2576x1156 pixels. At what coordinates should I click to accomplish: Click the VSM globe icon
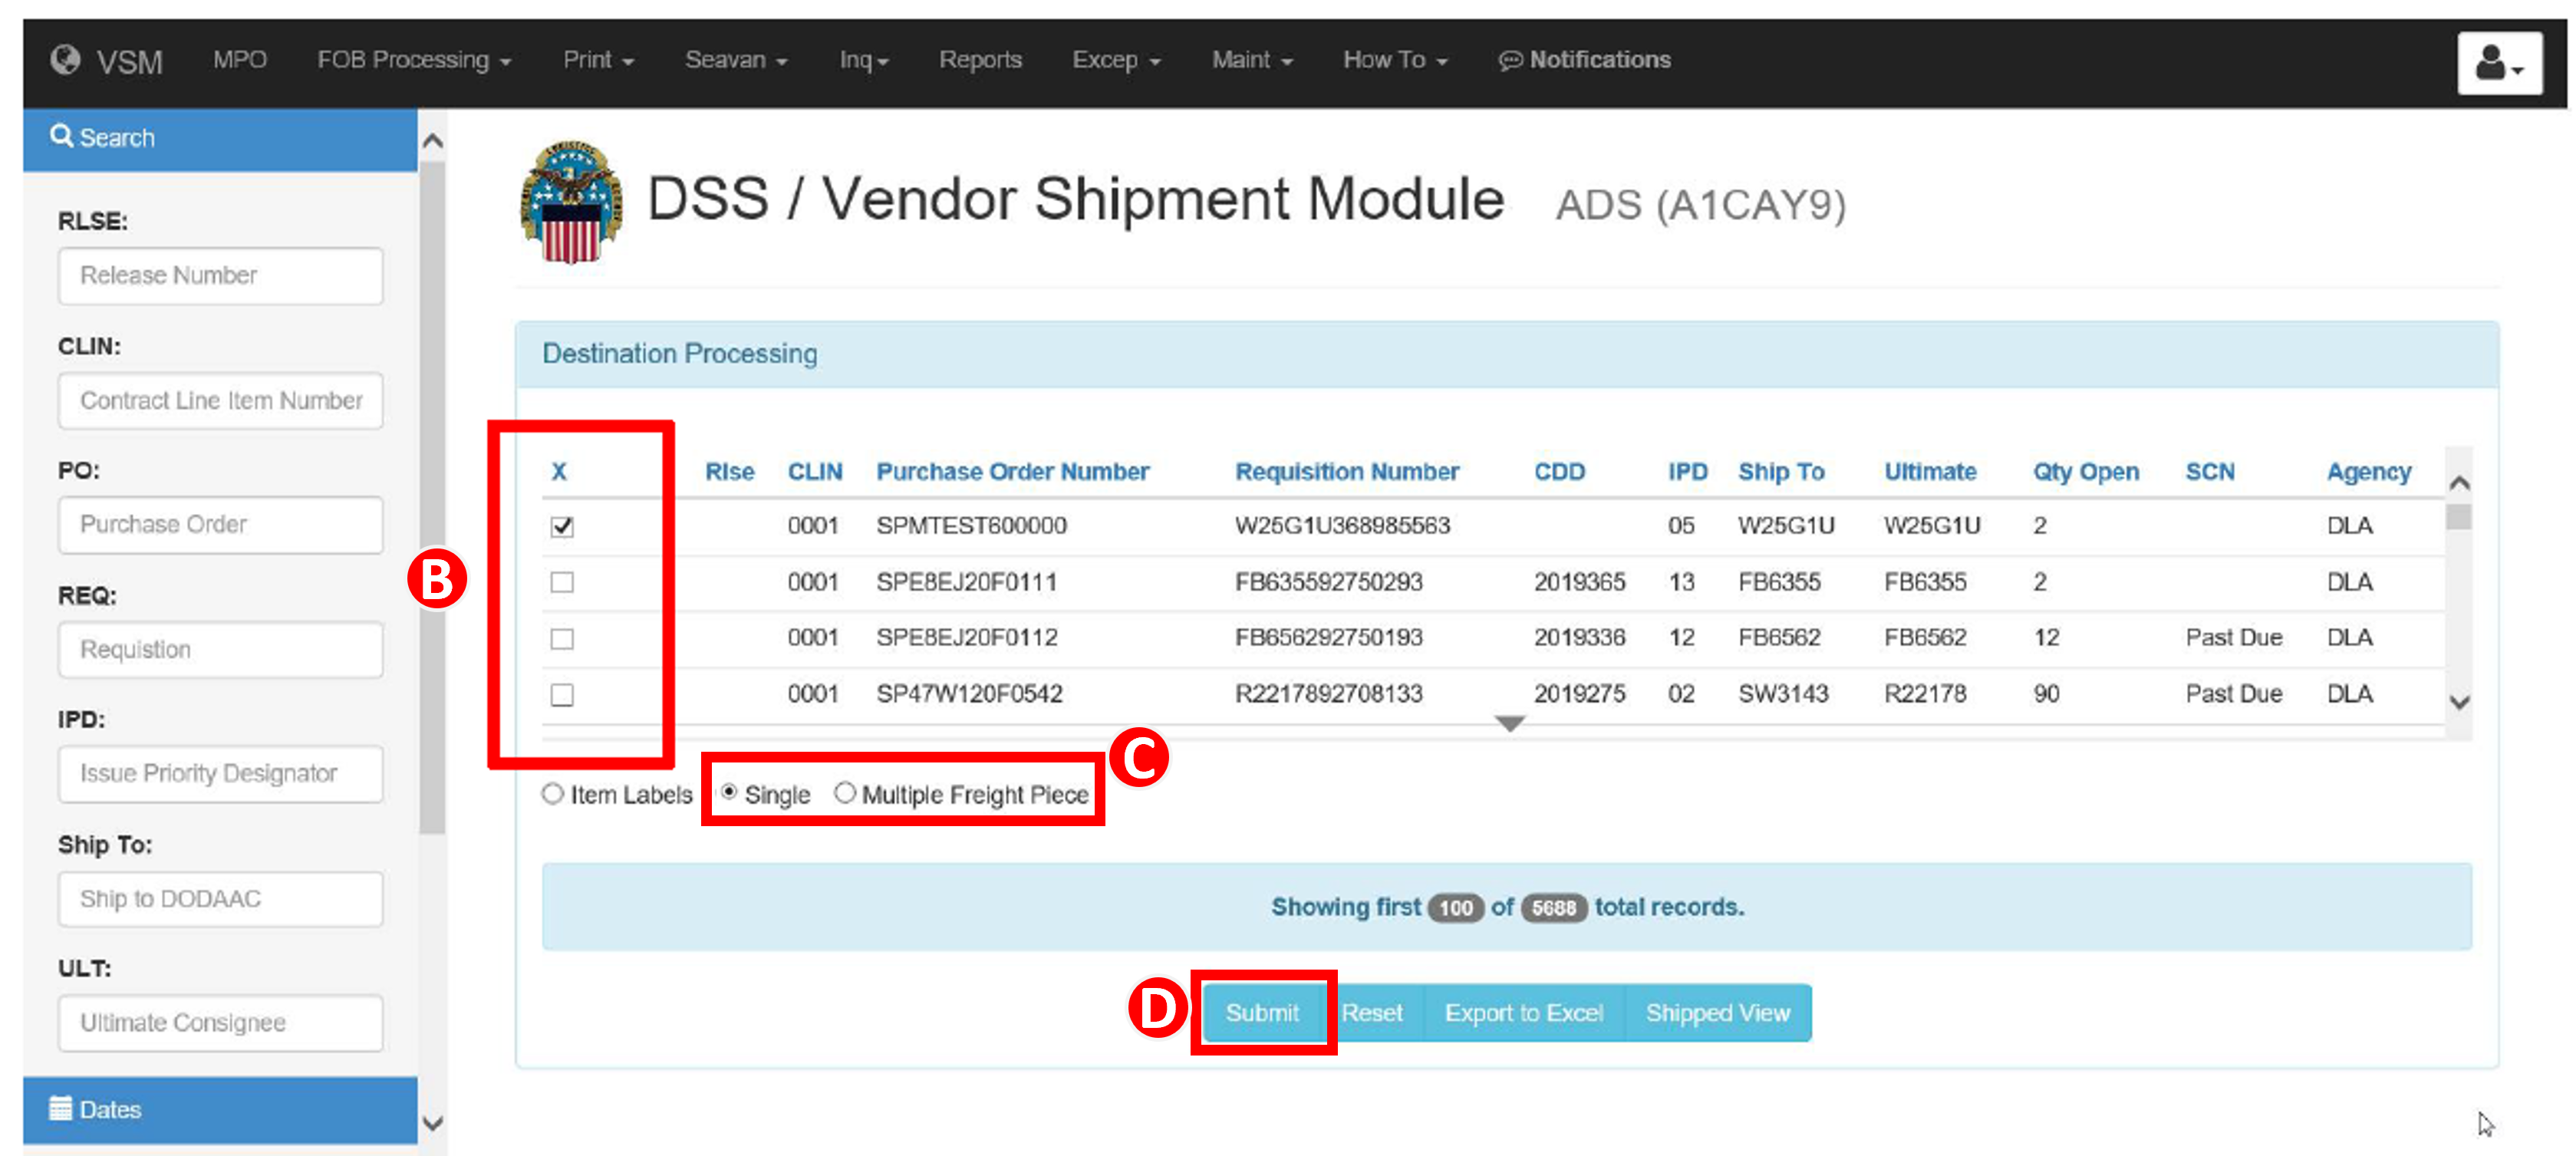(x=66, y=60)
